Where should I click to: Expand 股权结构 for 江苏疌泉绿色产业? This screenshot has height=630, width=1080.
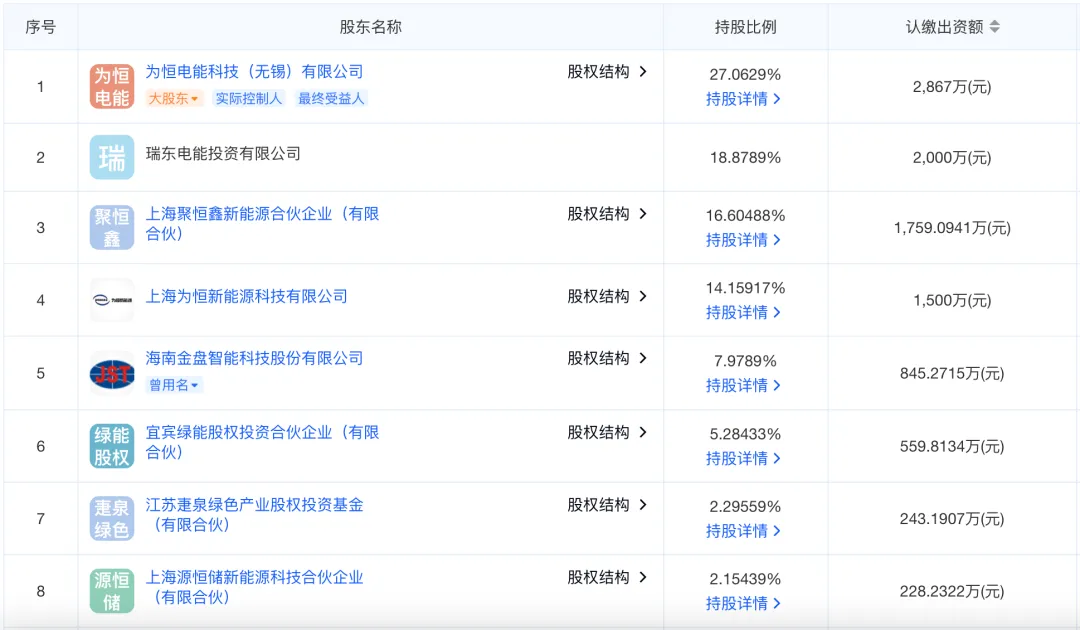[607, 505]
